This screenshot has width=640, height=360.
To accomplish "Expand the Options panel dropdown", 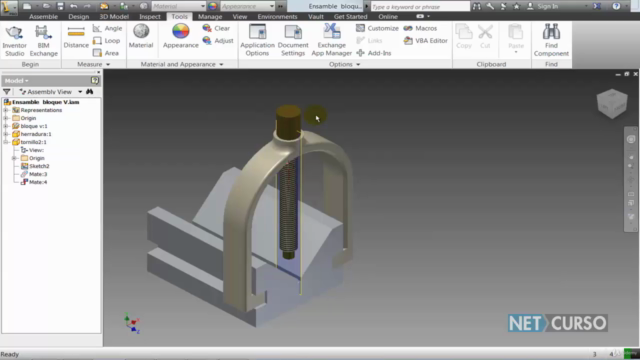I will (x=358, y=64).
